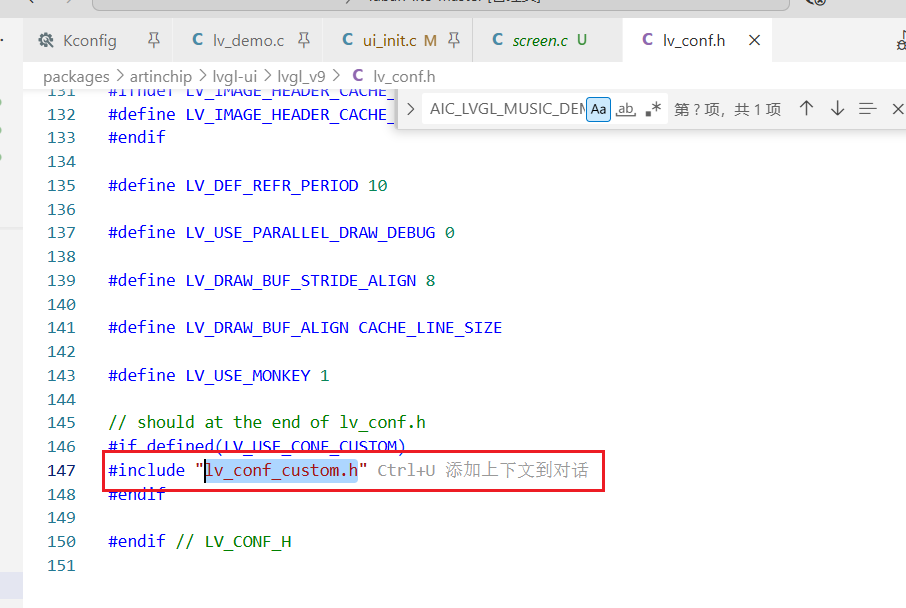The height and width of the screenshot is (608, 906).
Task: Click LV_DEF_REFR_PERIOD in the code
Action: pos(272,186)
